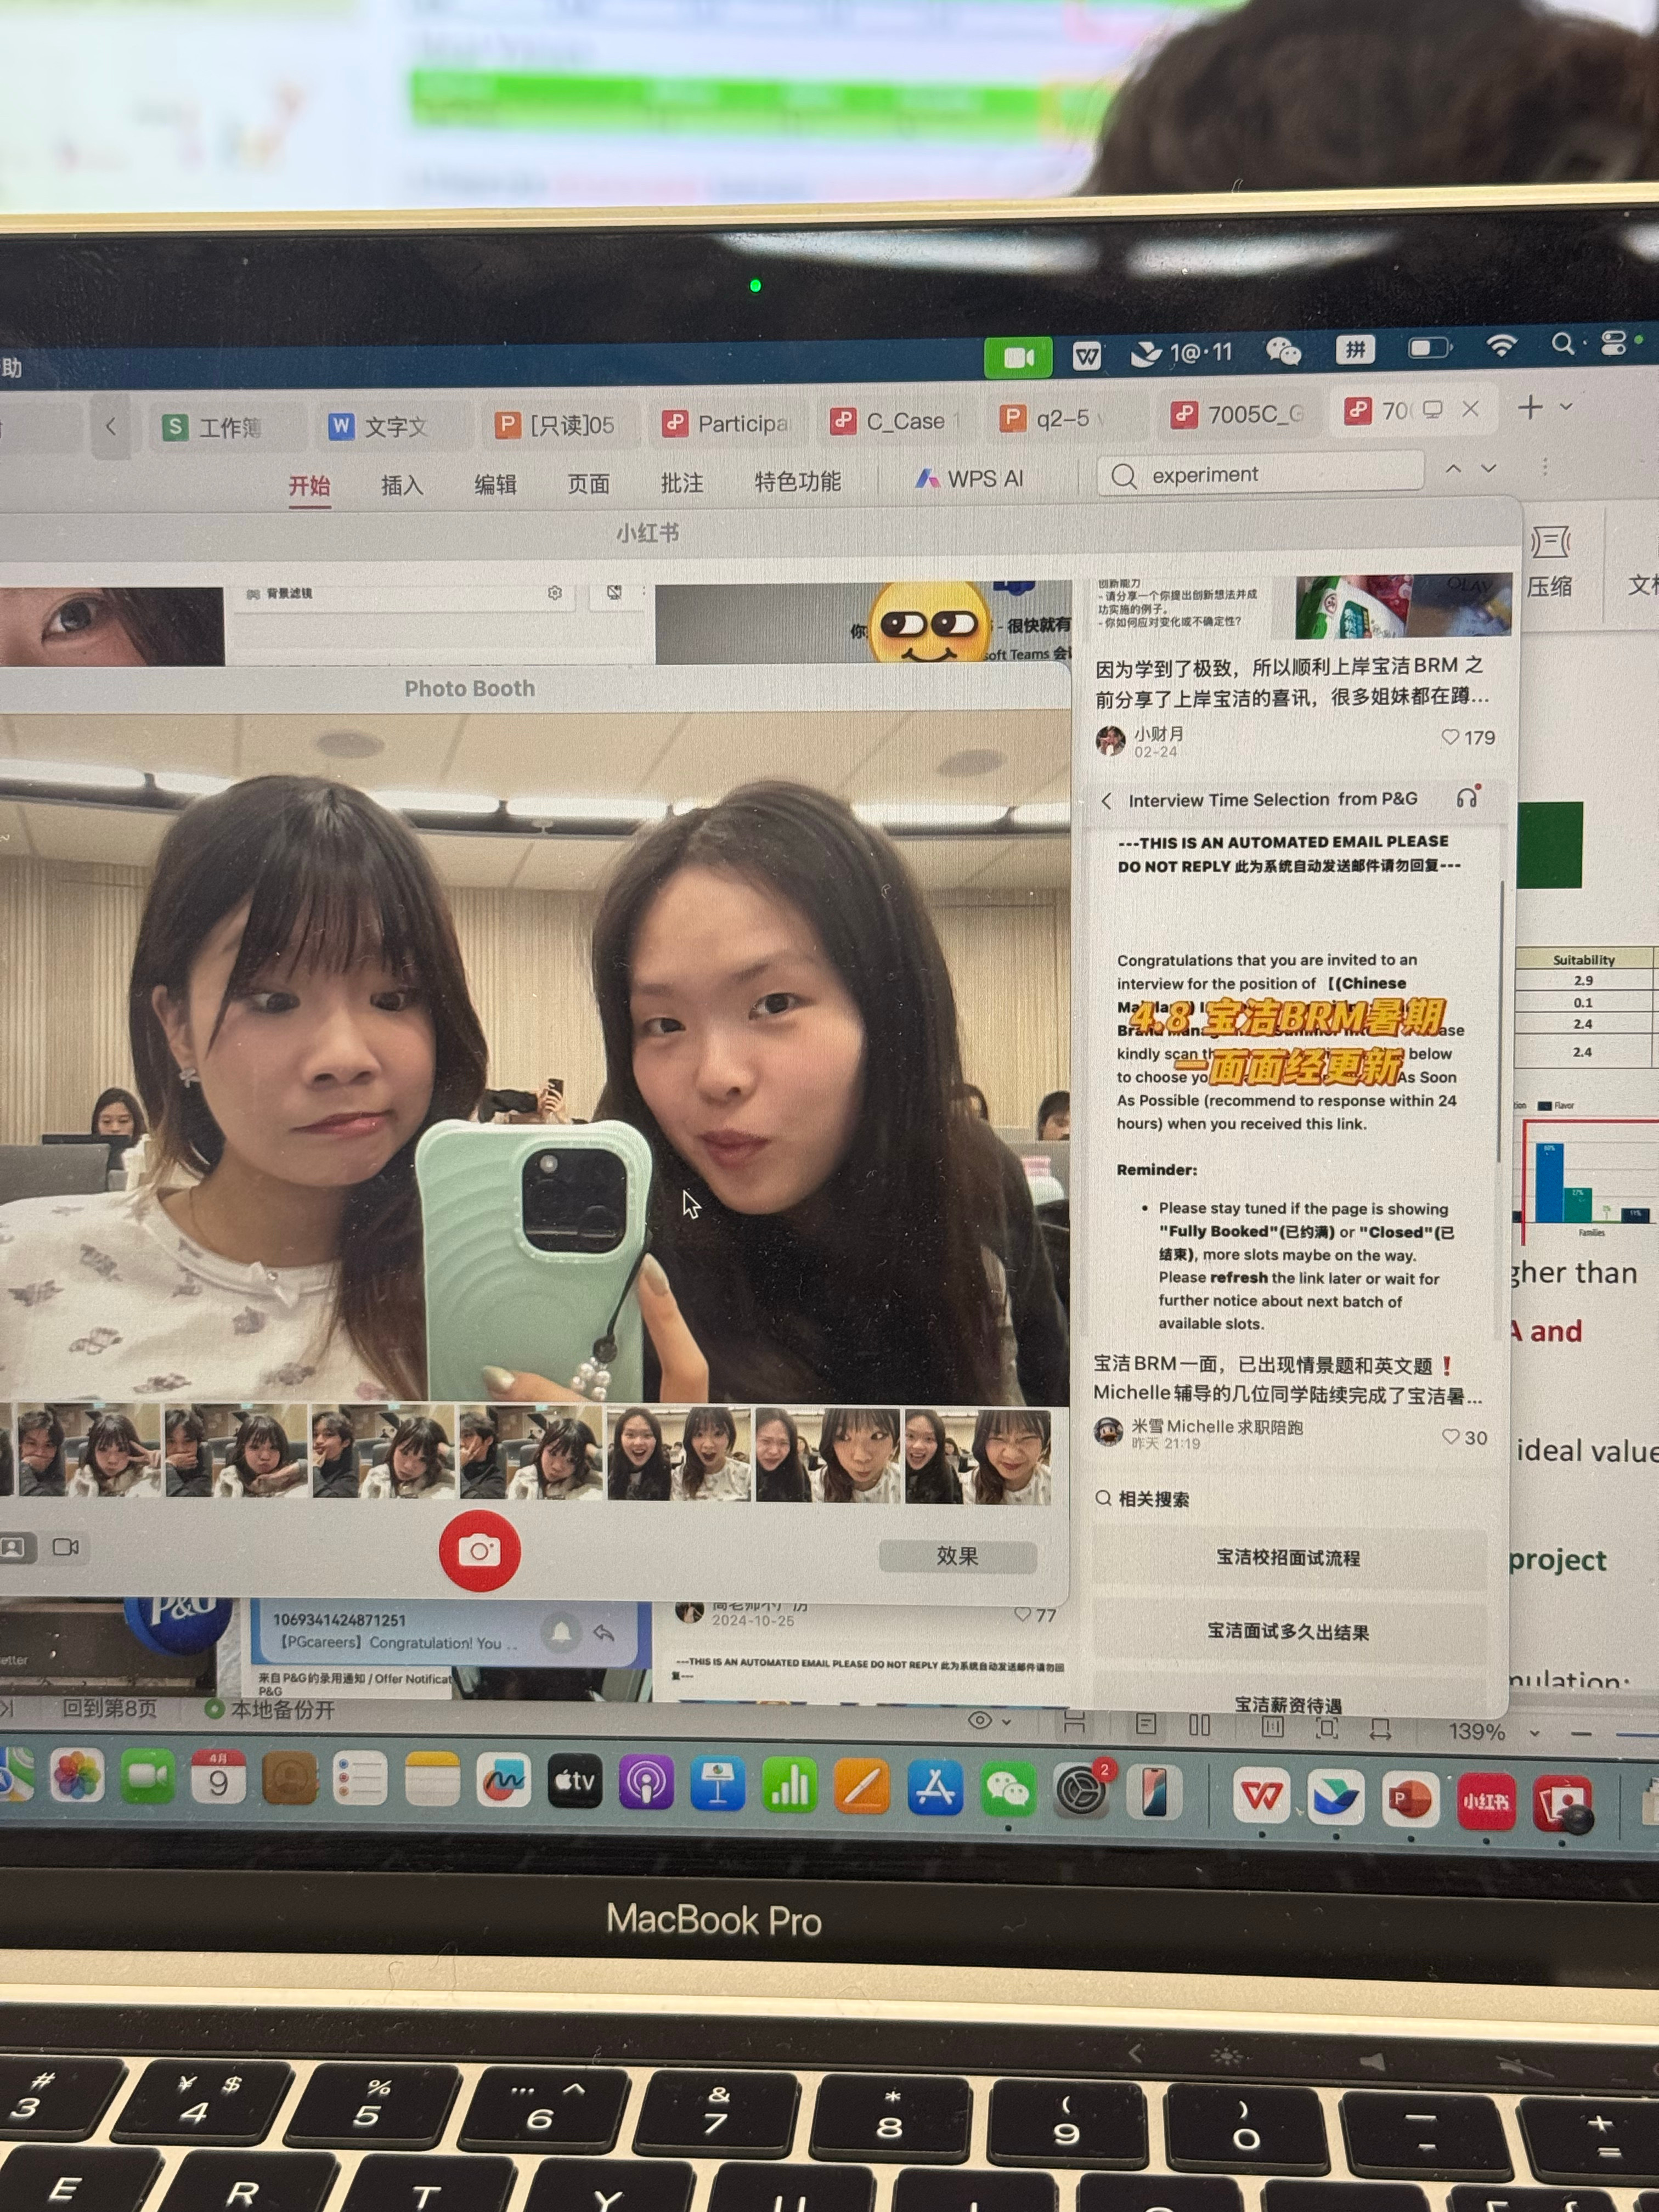Like the 小财月 post with 179 hearts

coord(1450,737)
